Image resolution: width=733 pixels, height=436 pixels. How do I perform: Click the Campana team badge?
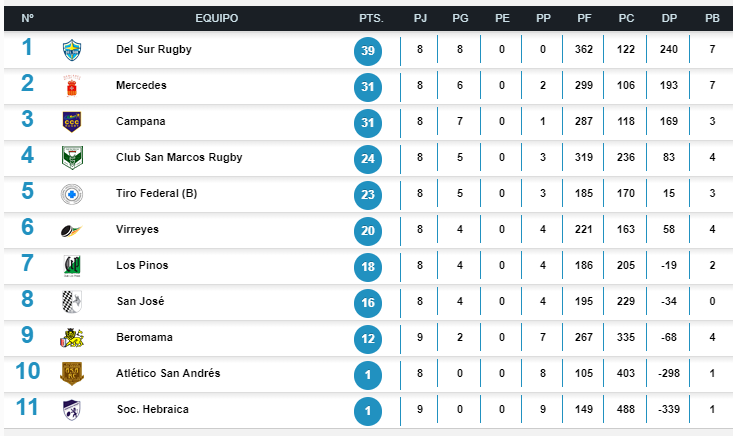tap(71, 121)
